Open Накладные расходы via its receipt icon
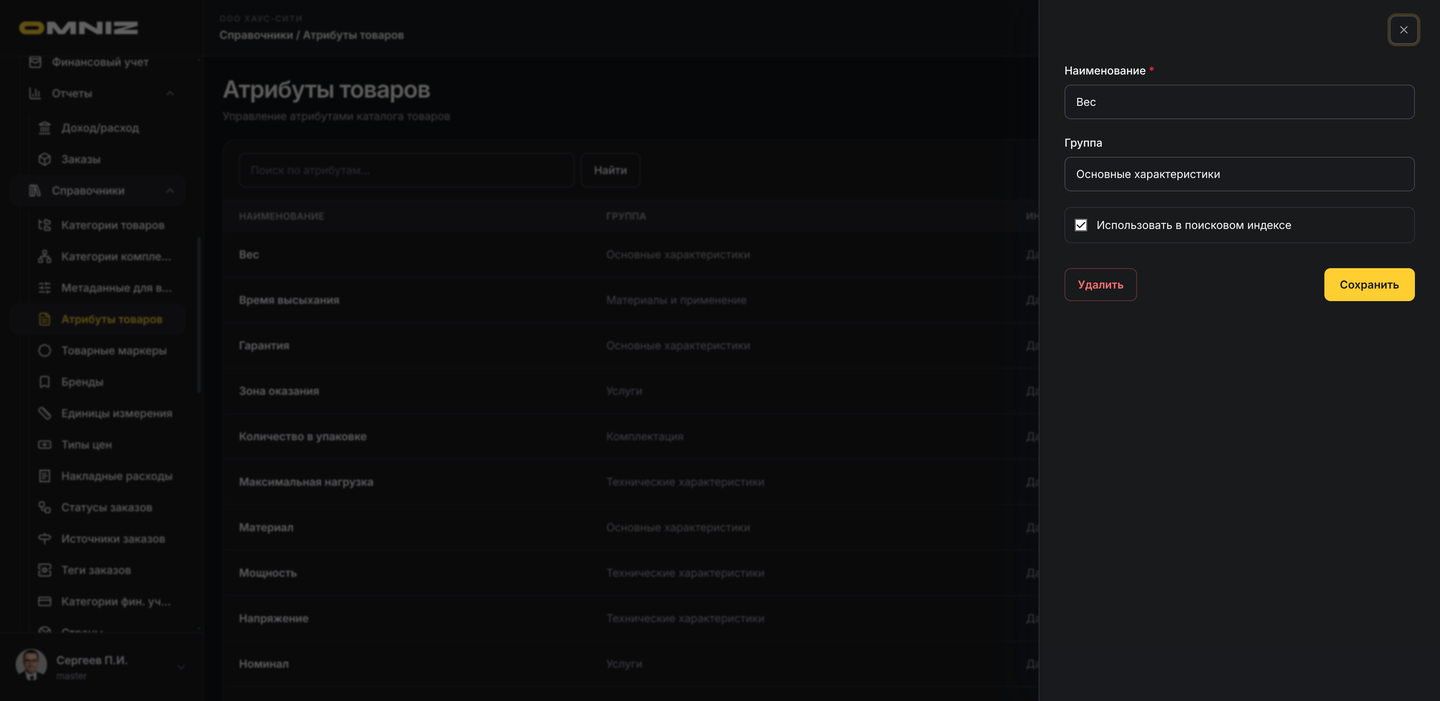 (x=44, y=476)
